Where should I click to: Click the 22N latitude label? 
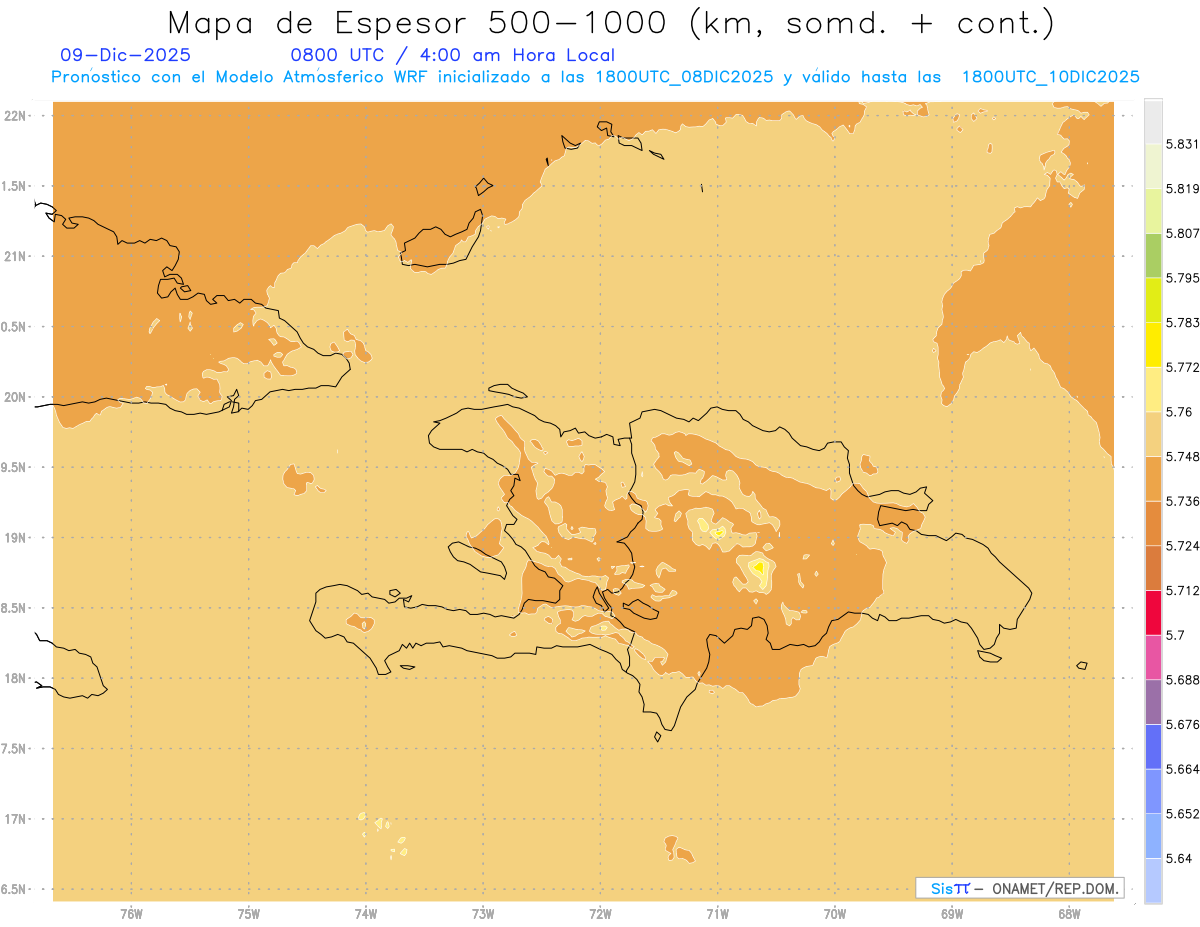click(17, 115)
